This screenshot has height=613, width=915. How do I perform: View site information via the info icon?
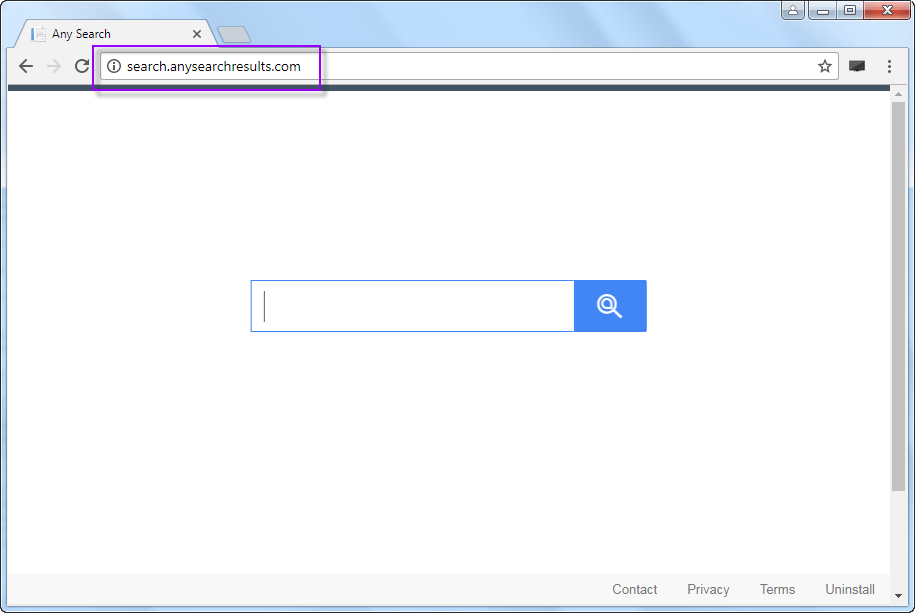pyautogui.click(x=114, y=66)
